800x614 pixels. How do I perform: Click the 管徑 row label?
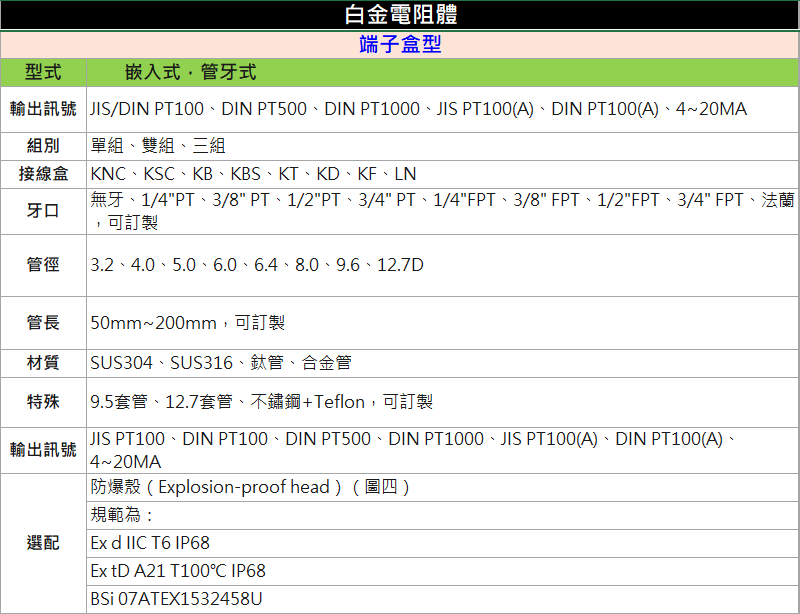point(43,265)
